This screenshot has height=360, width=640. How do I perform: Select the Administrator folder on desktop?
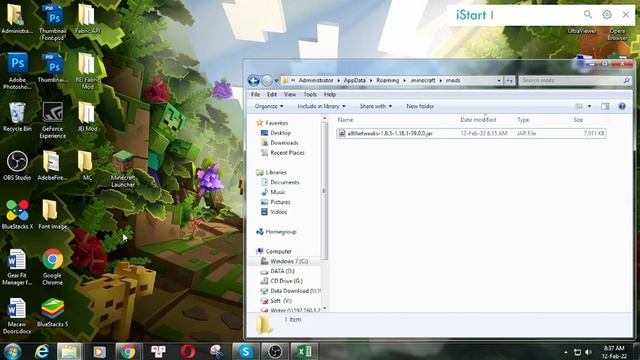[x=17, y=19]
